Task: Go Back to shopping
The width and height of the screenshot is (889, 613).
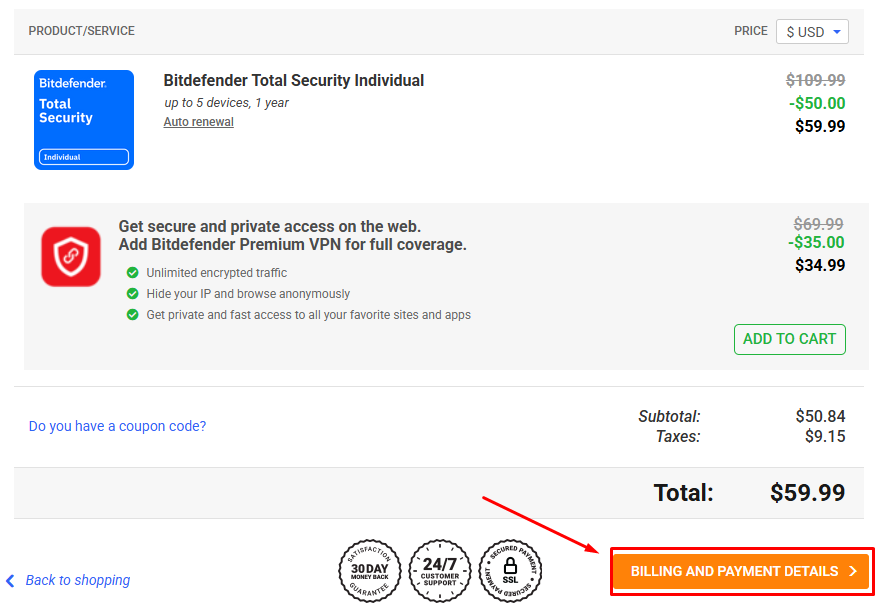Action: [x=78, y=580]
